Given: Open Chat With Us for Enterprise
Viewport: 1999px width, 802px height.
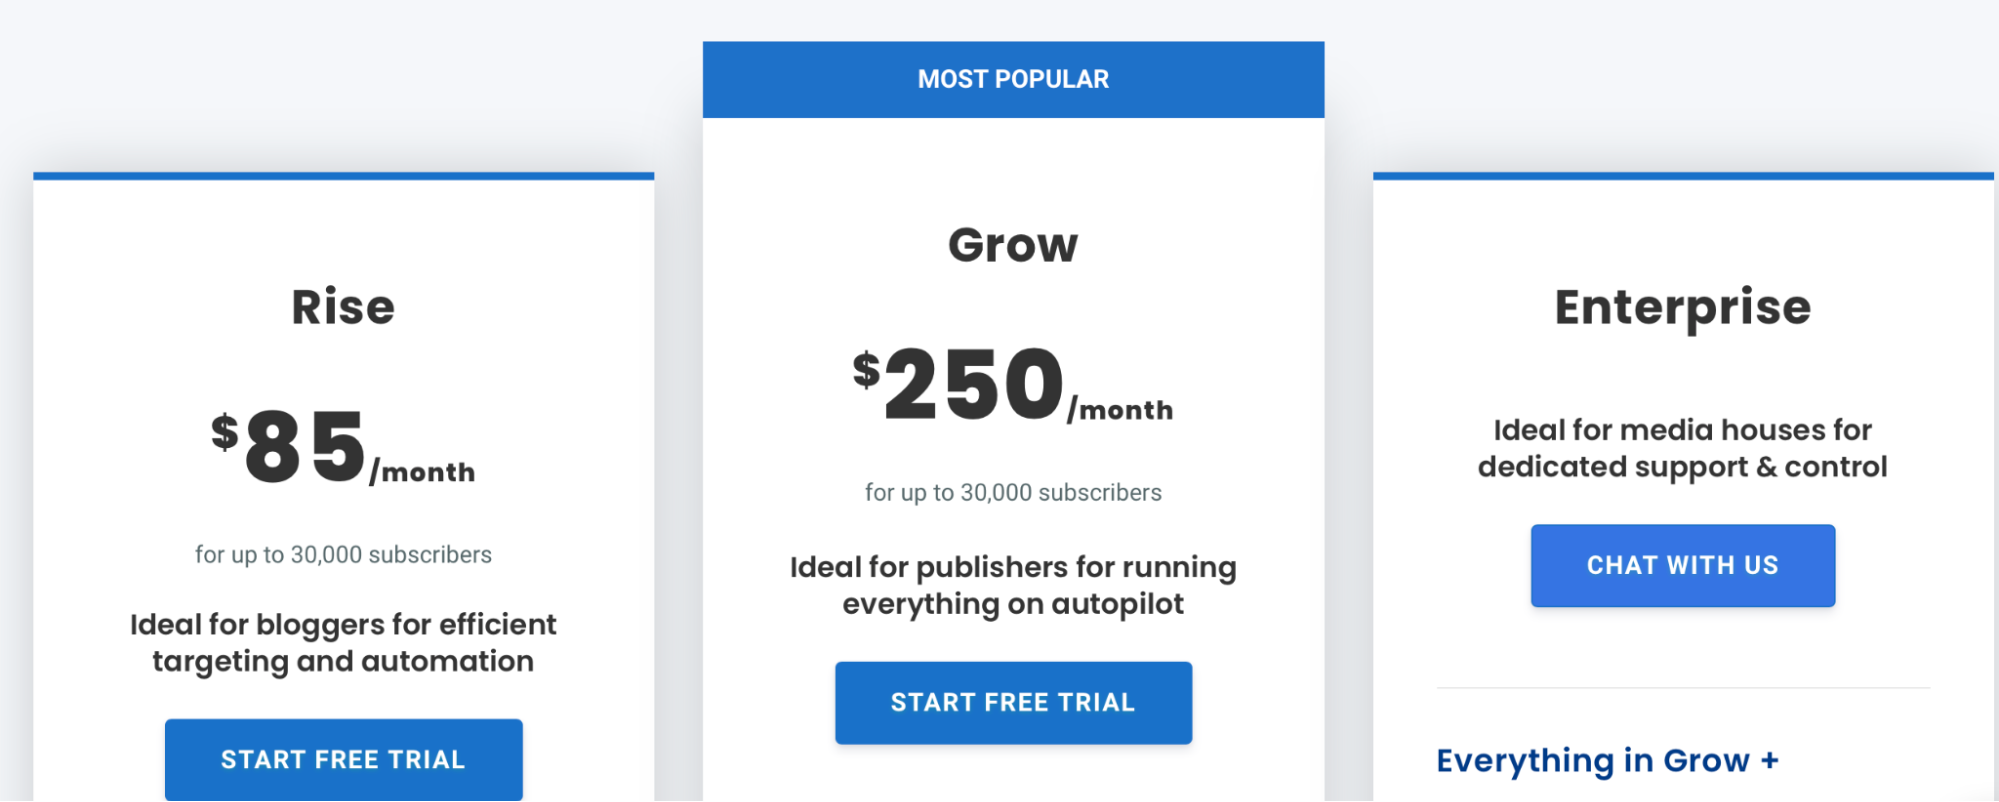Looking at the screenshot, I should click(1683, 565).
